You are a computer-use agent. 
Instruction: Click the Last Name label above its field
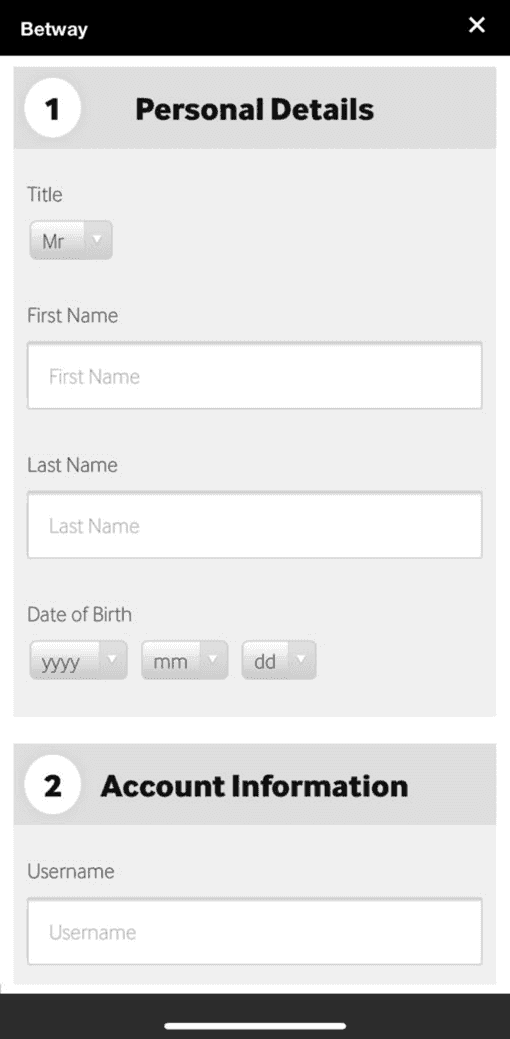pyautogui.click(x=72, y=465)
